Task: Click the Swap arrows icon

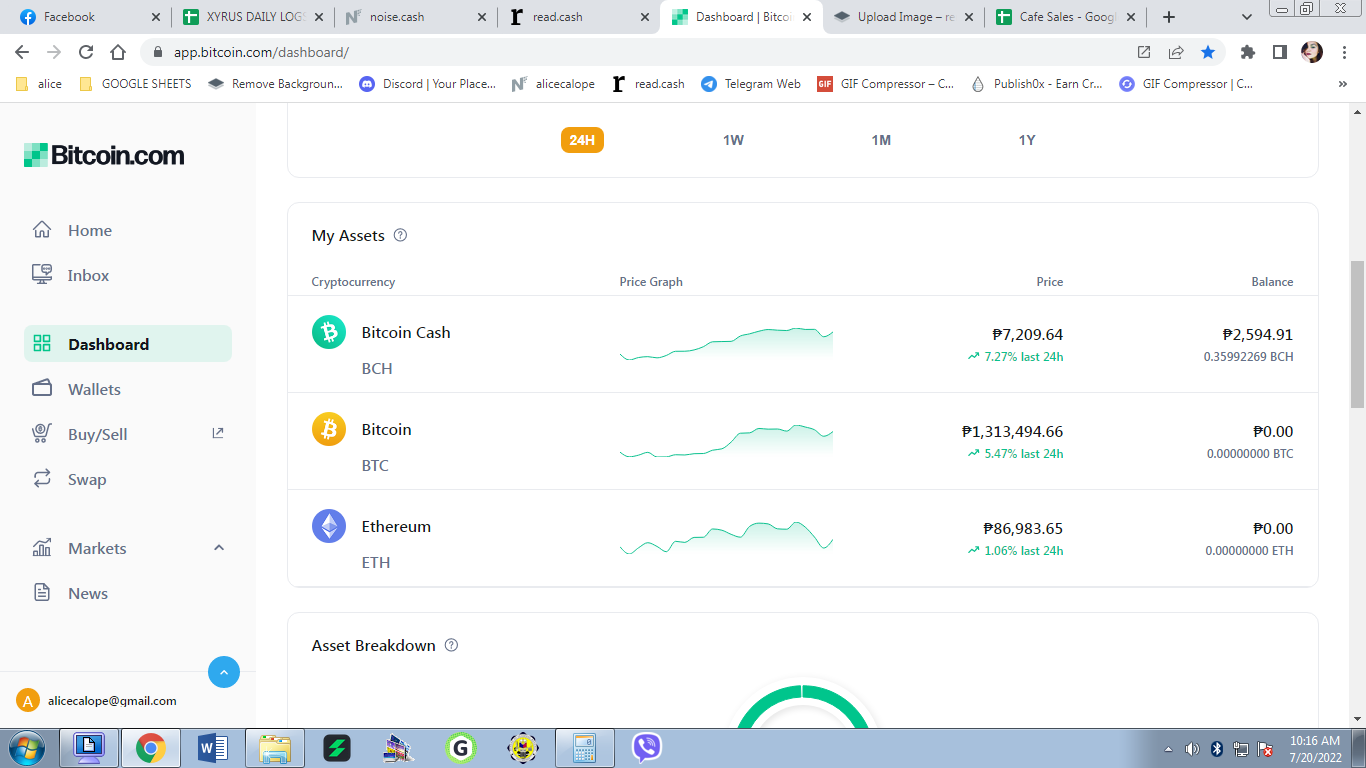Action: tap(42, 479)
